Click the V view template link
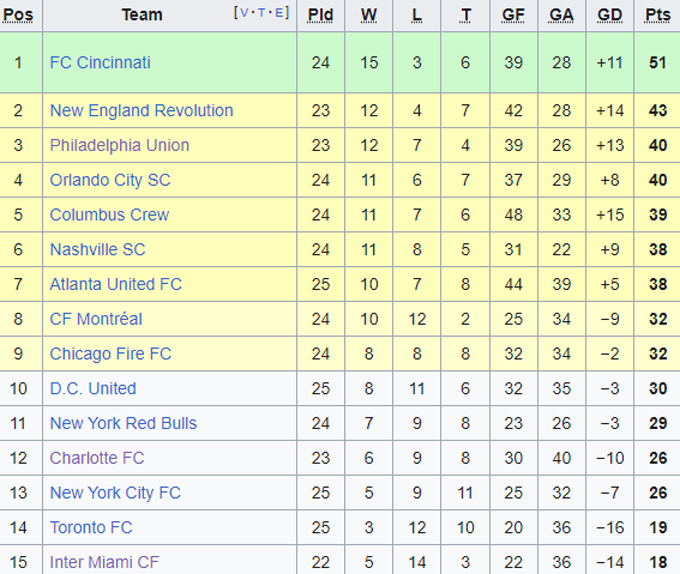 243,13
